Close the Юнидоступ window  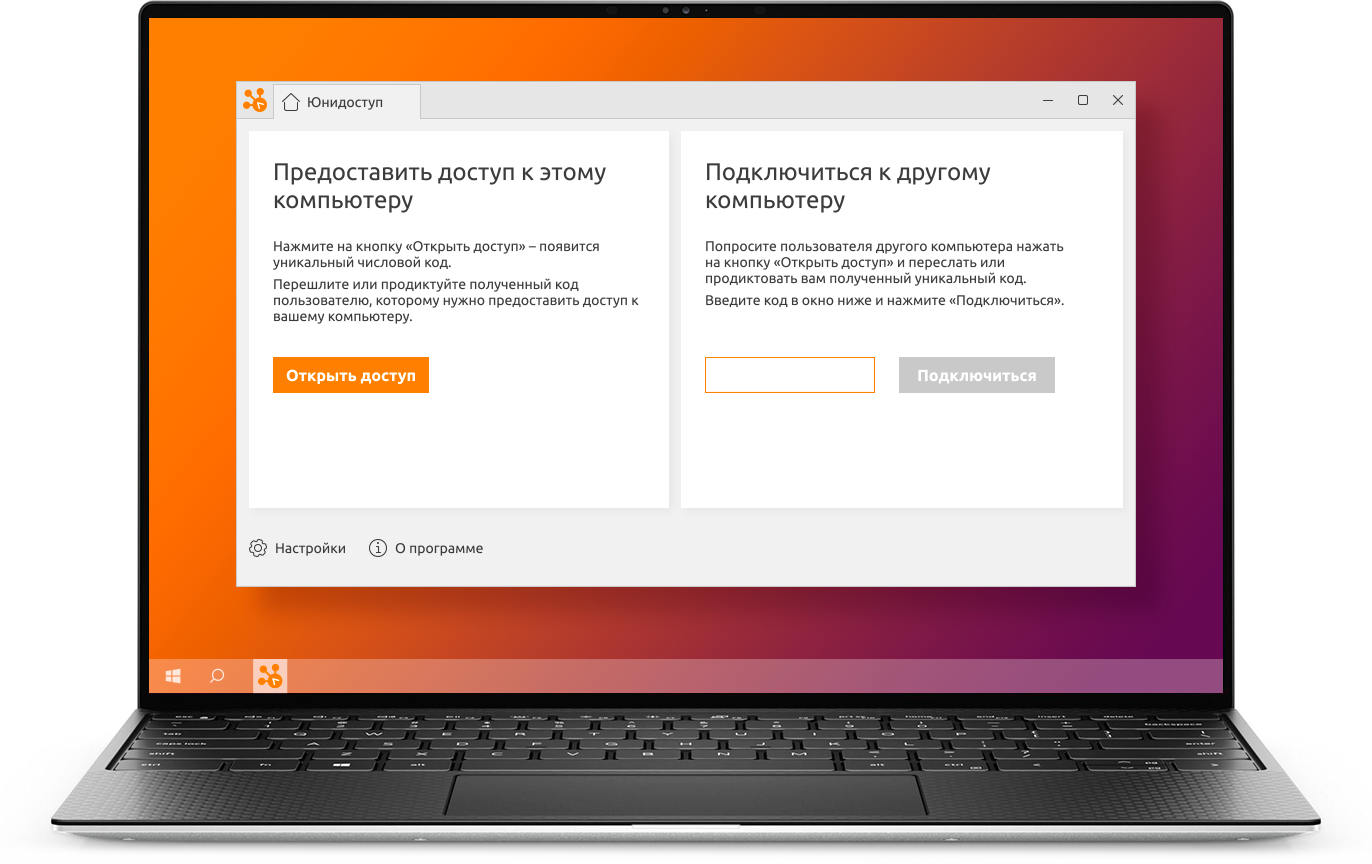coord(1118,100)
